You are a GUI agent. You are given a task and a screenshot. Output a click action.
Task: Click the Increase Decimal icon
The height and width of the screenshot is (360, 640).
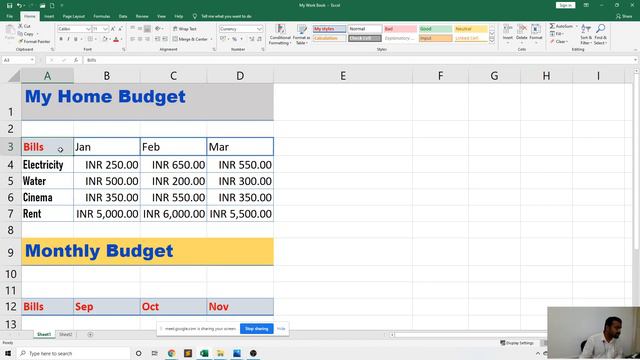click(x=251, y=39)
